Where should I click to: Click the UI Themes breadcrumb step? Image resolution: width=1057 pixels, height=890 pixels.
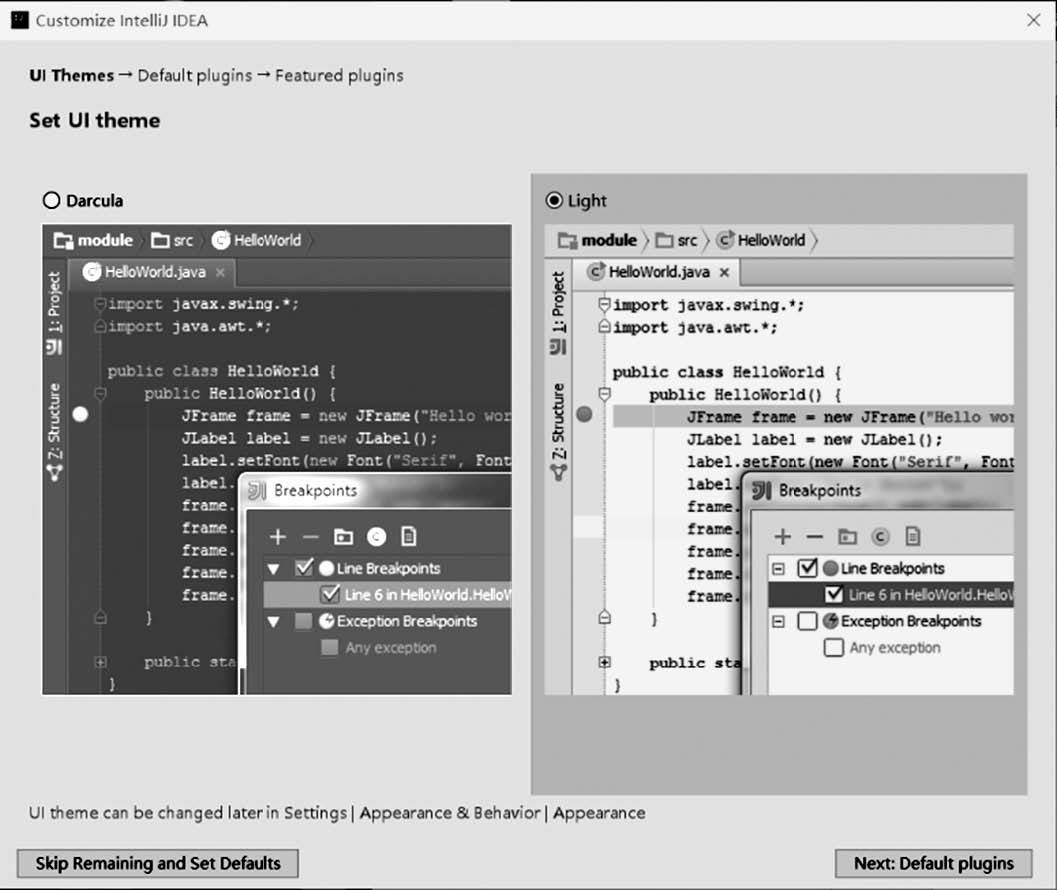click(71, 76)
